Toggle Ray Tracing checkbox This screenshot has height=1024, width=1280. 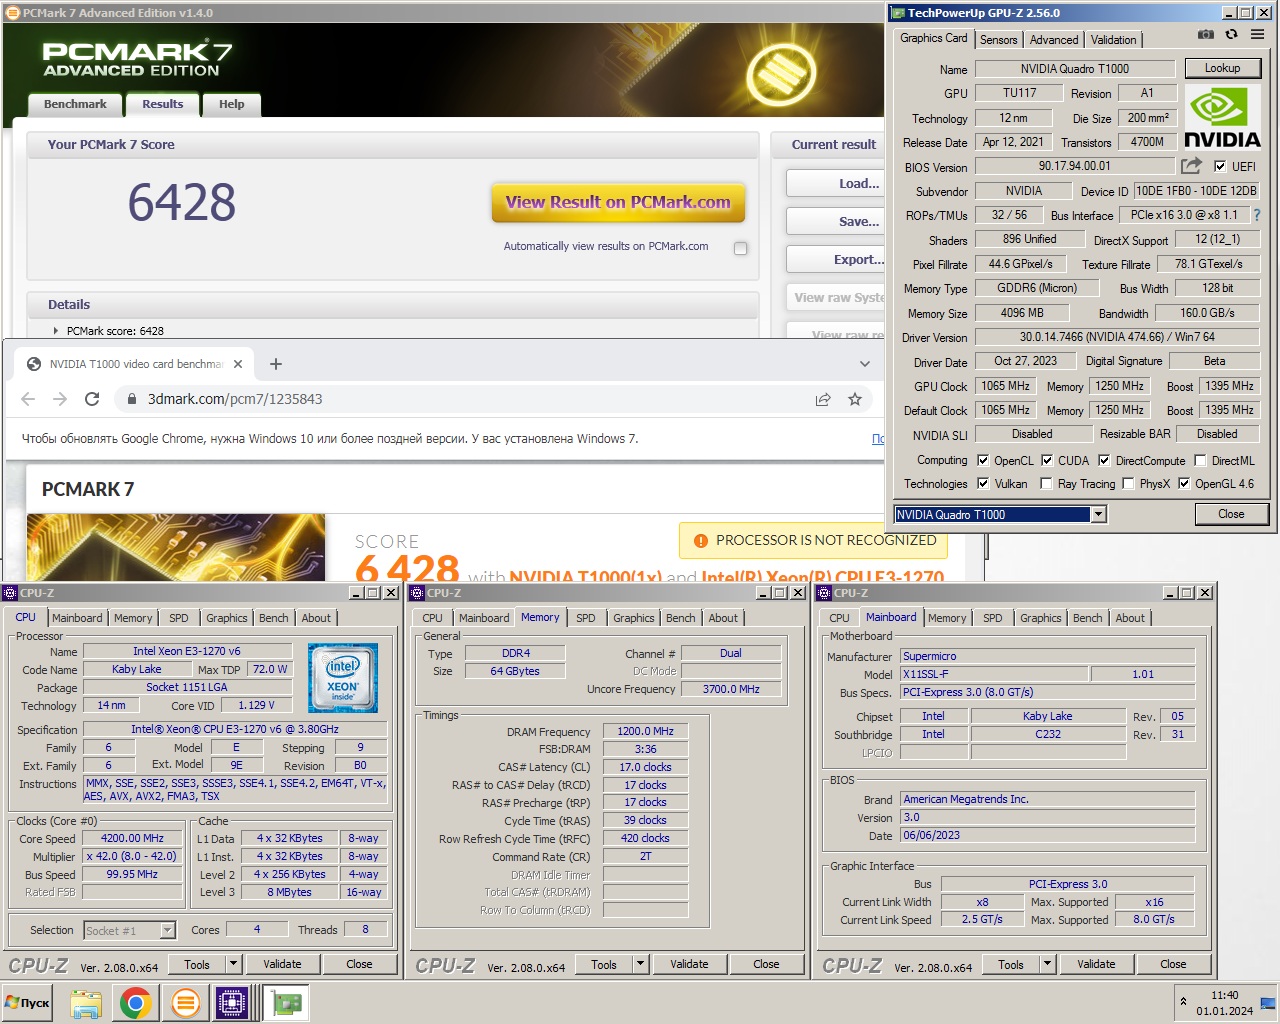(x=1046, y=484)
